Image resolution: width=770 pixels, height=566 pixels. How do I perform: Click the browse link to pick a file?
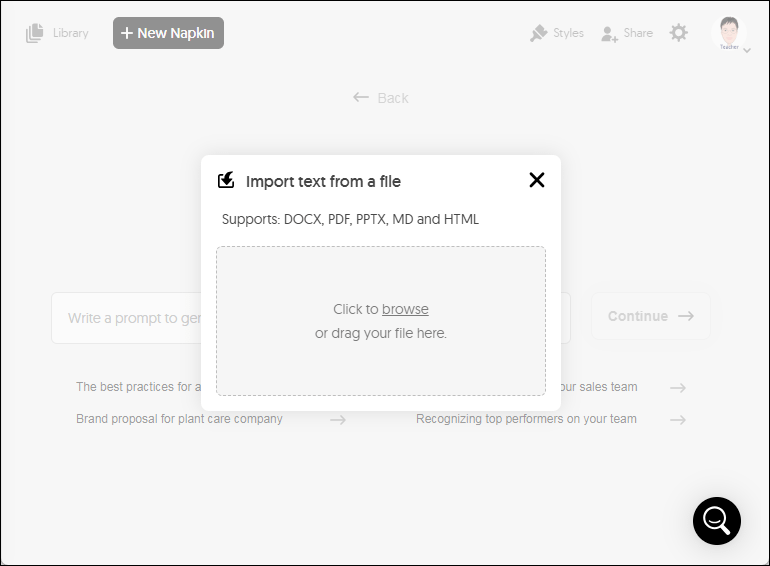[x=405, y=309]
